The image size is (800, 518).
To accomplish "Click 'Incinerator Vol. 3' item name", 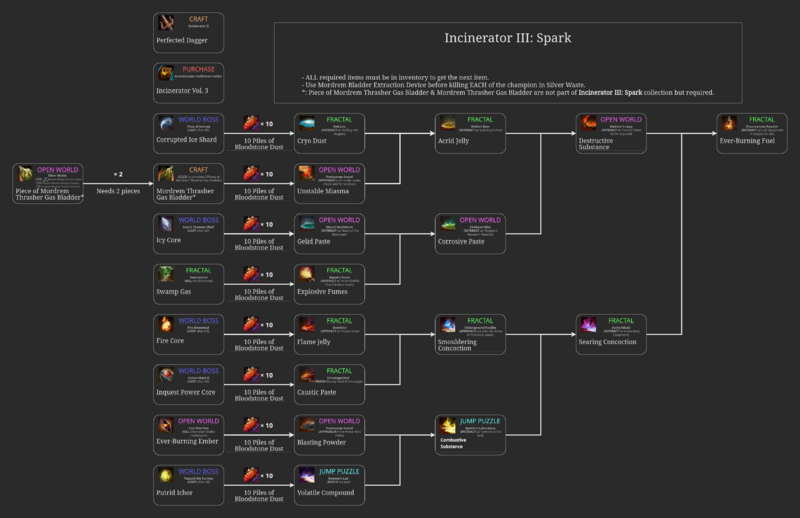I will click(182, 90).
